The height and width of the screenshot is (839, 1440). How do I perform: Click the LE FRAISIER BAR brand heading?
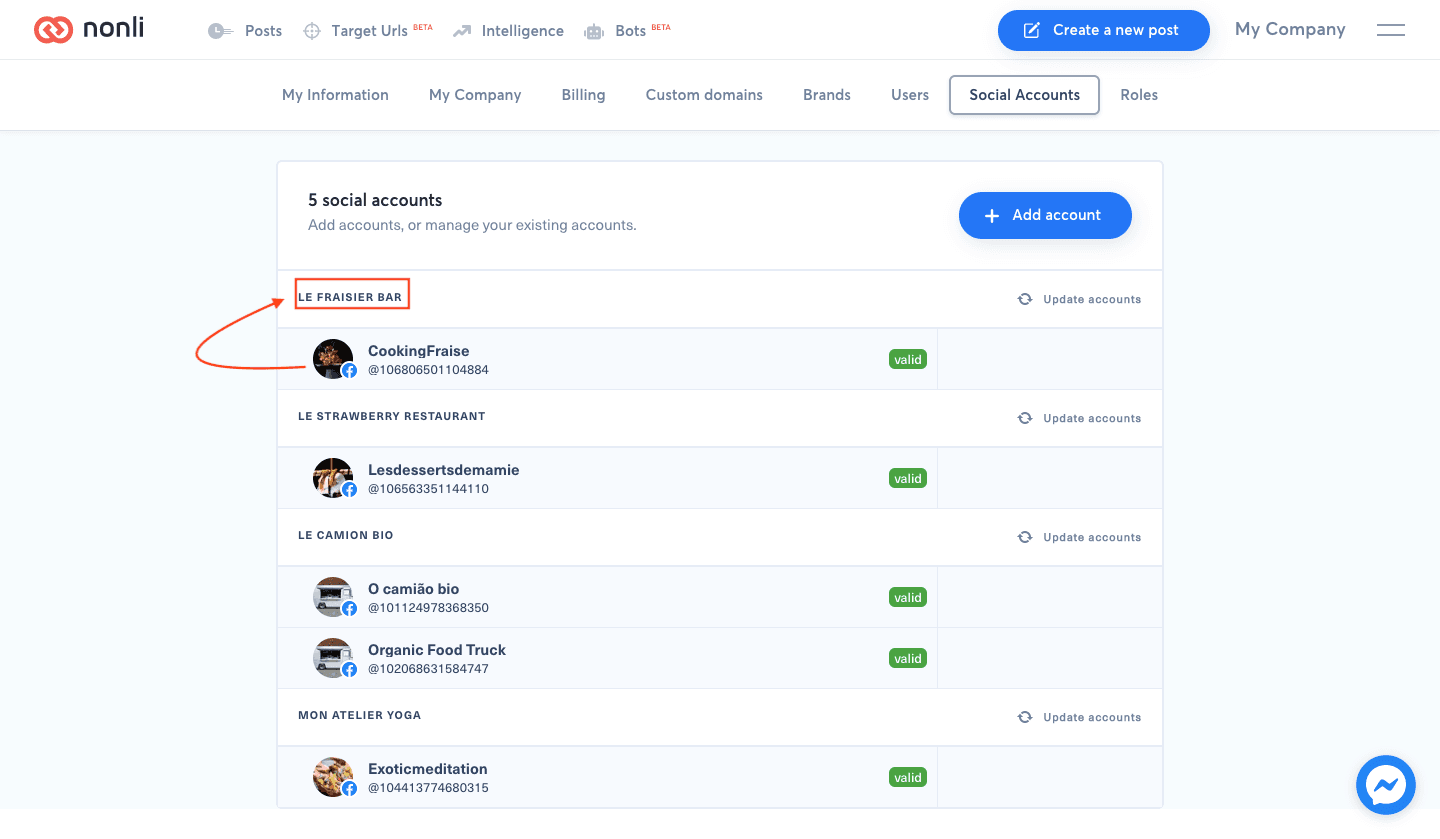350,297
